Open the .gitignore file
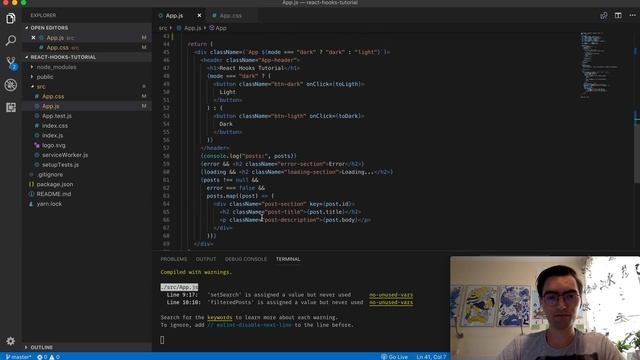This screenshot has height=360, width=640. pyautogui.click(x=50, y=175)
